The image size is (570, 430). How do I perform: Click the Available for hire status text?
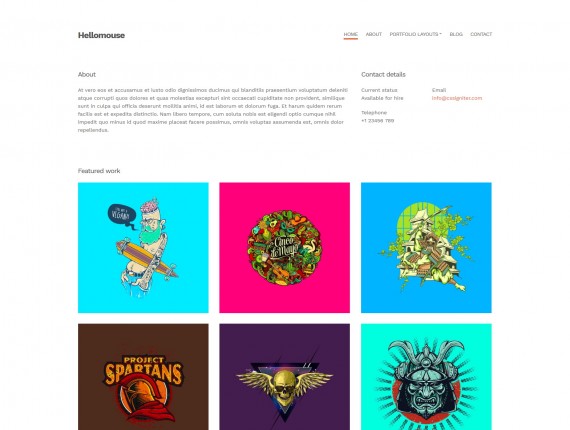click(x=382, y=98)
